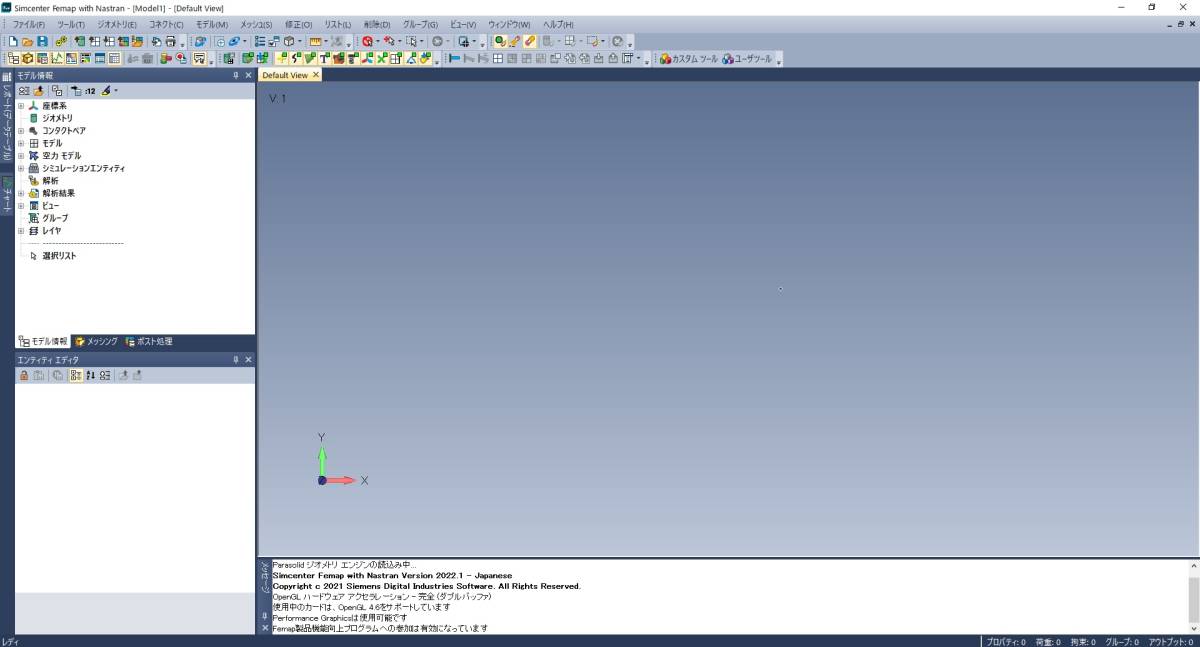Open the グループ(G) menu
1200x647 pixels.
(x=420, y=24)
